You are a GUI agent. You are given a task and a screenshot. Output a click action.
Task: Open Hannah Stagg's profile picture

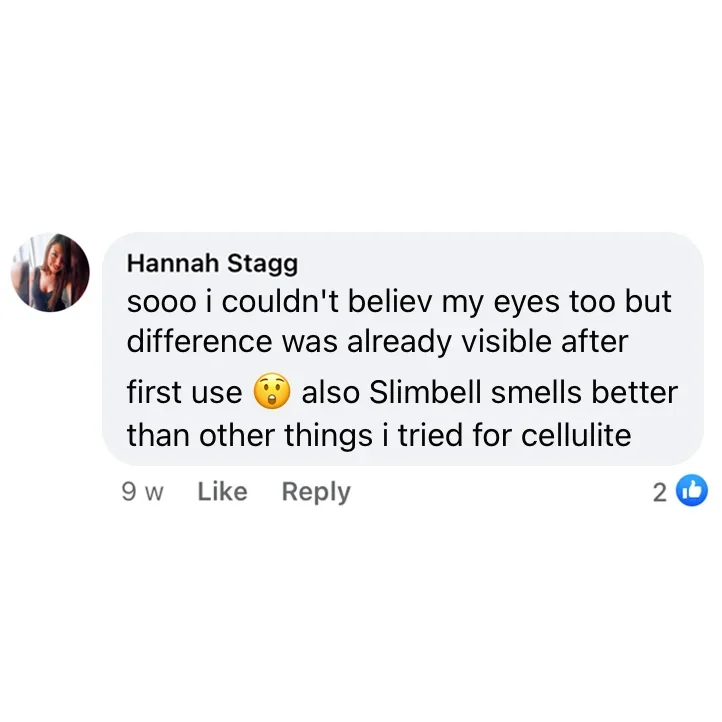tap(50, 273)
